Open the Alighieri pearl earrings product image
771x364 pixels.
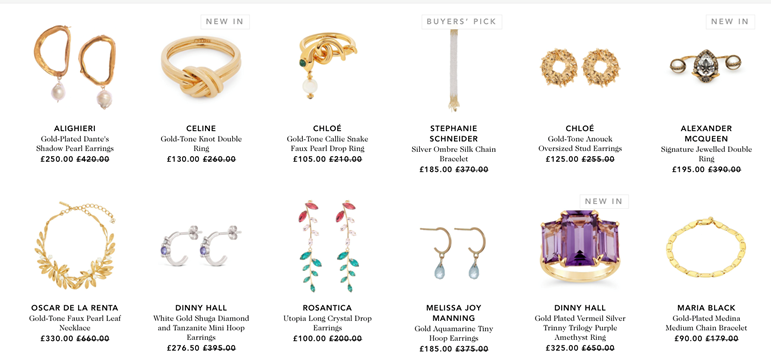pyautogui.click(x=75, y=66)
